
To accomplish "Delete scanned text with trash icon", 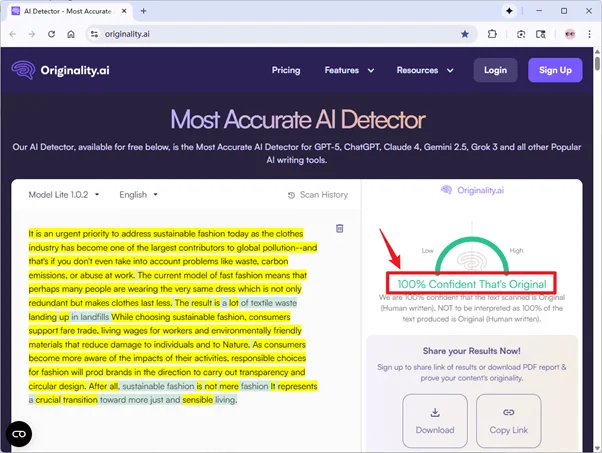I will click(x=339, y=228).
